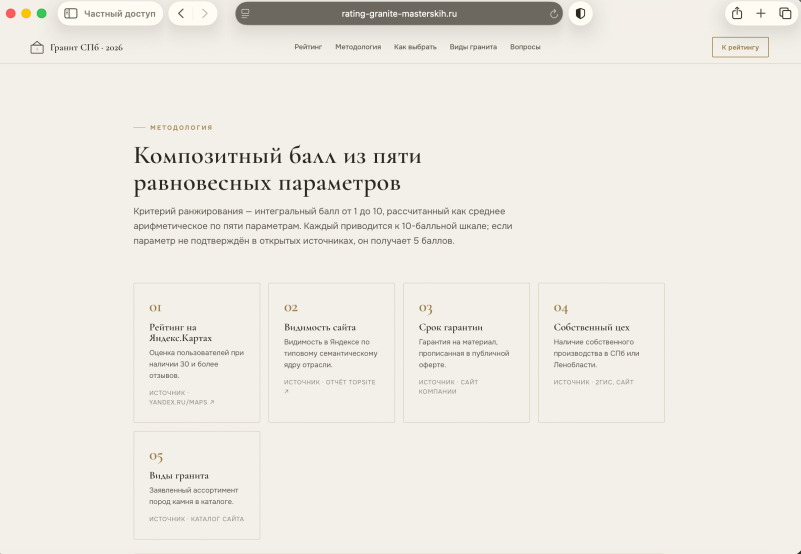Open the Вопросы nav item
Screen dimensions: 801x554
[x=525, y=47]
